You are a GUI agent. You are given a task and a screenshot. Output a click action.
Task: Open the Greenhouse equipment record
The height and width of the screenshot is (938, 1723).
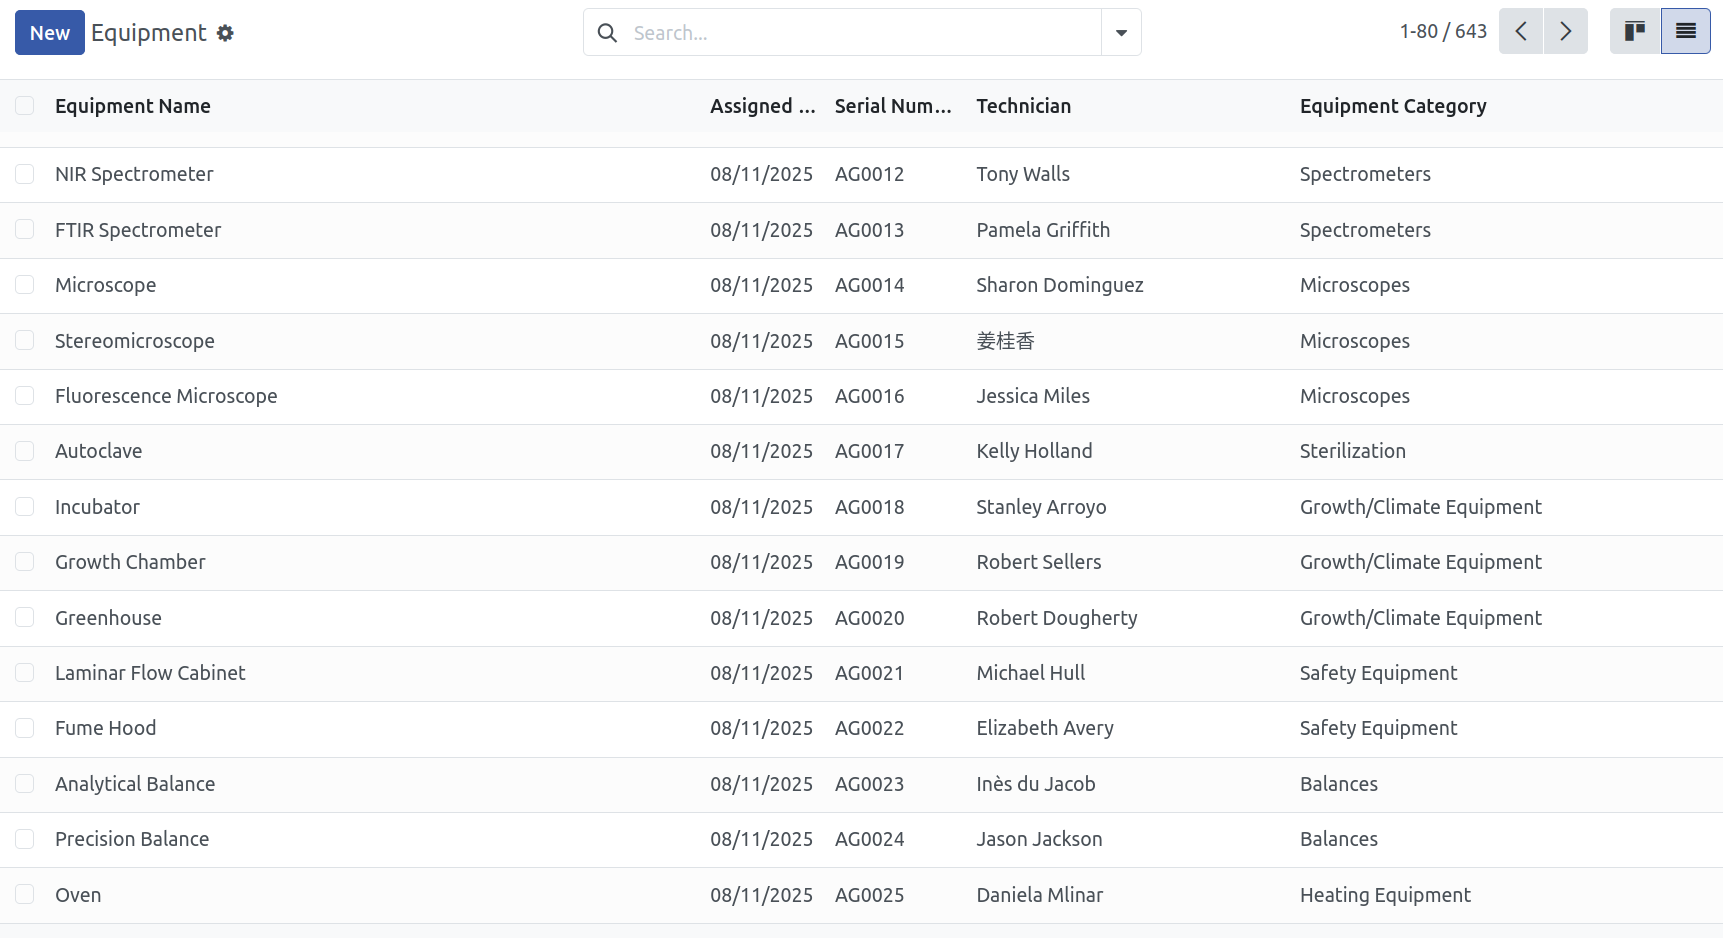pyautogui.click(x=108, y=618)
